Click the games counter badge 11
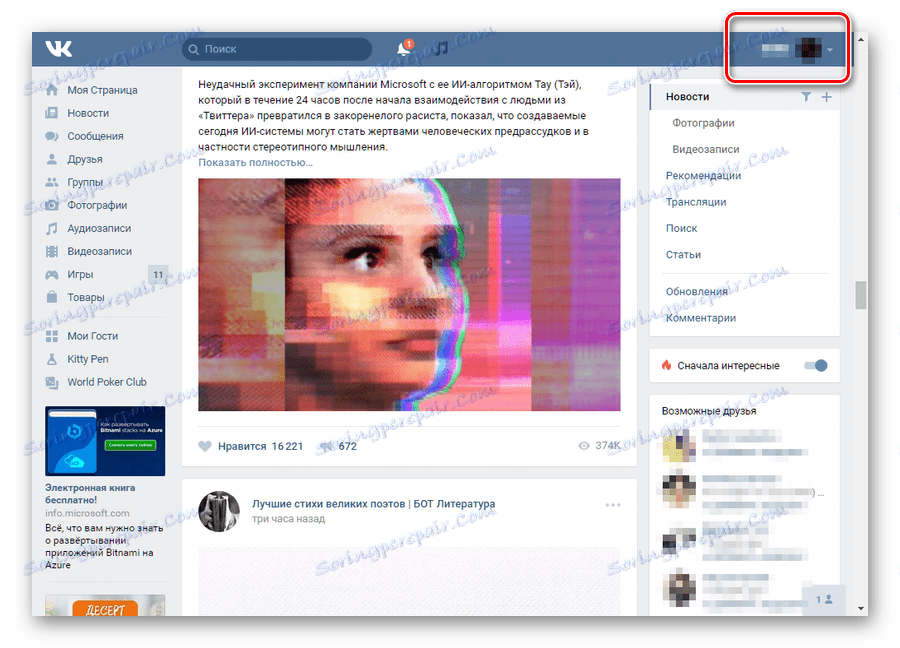This screenshot has width=900, height=648. coord(158,274)
